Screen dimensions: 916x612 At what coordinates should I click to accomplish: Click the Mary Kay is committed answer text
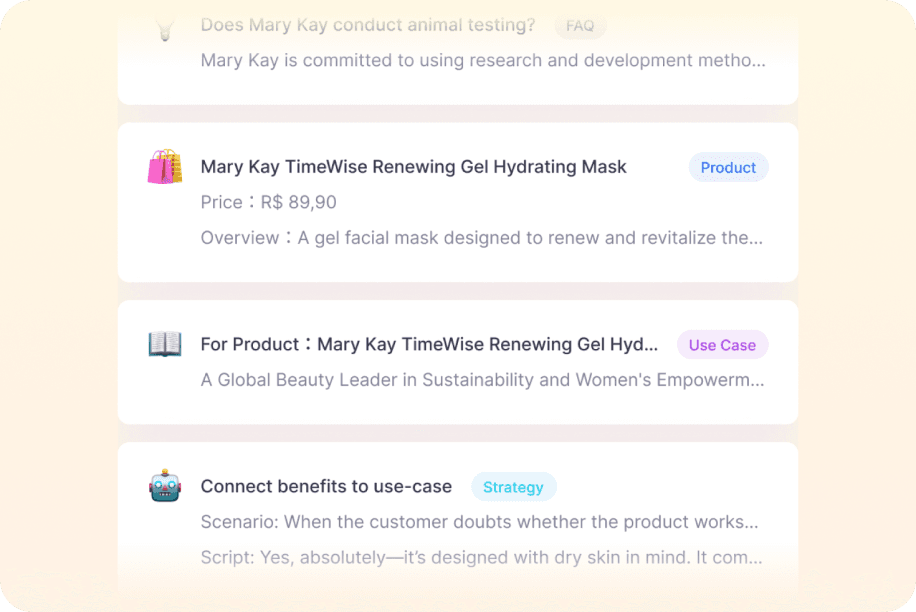pyautogui.click(x=483, y=60)
